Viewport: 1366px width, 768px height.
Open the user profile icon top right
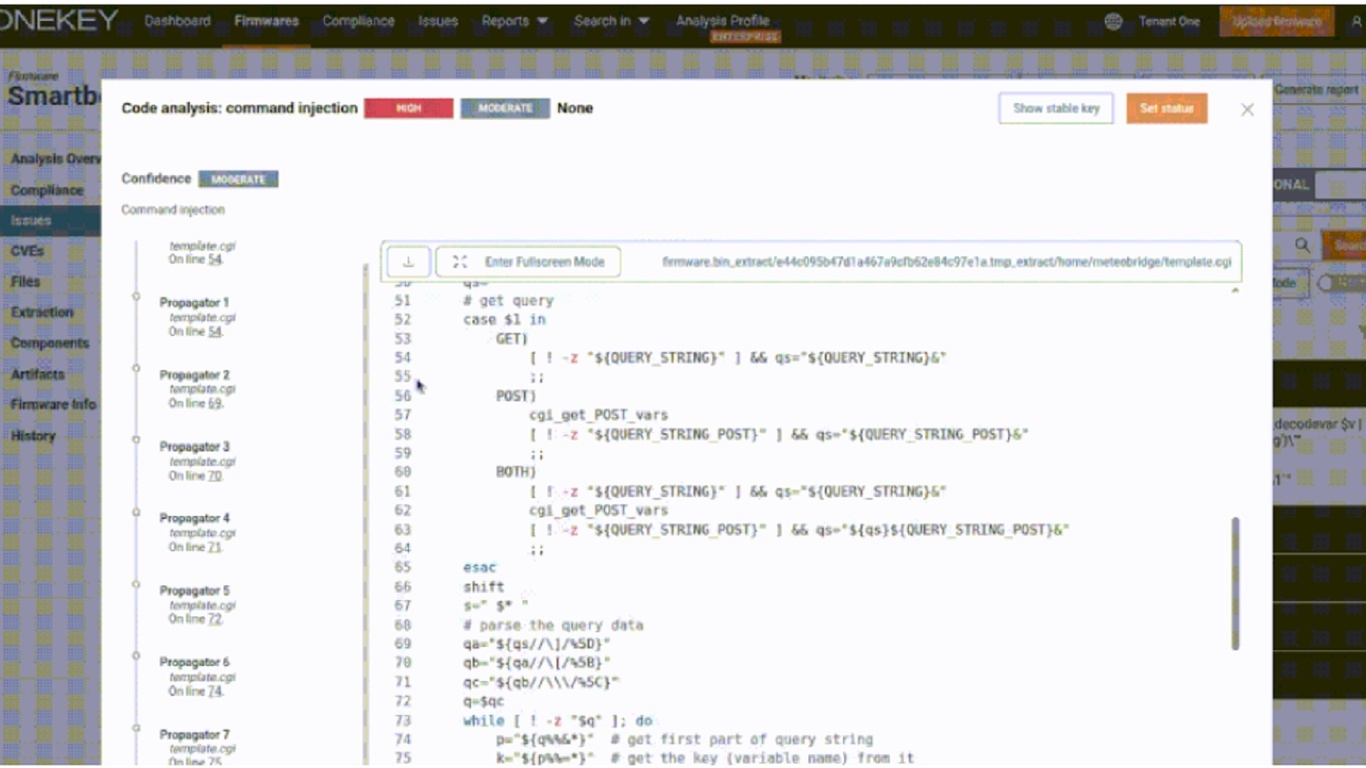(x=1355, y=20)
